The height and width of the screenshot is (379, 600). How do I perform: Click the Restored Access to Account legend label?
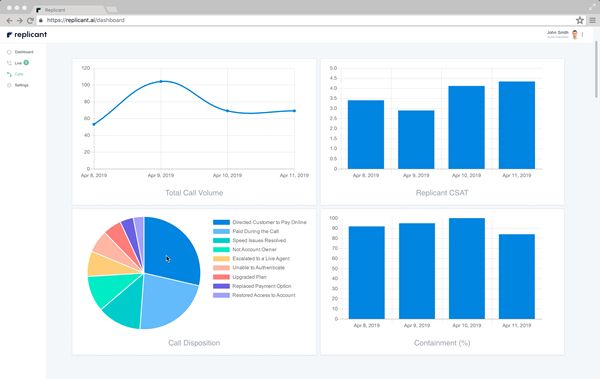click(264, 296)
